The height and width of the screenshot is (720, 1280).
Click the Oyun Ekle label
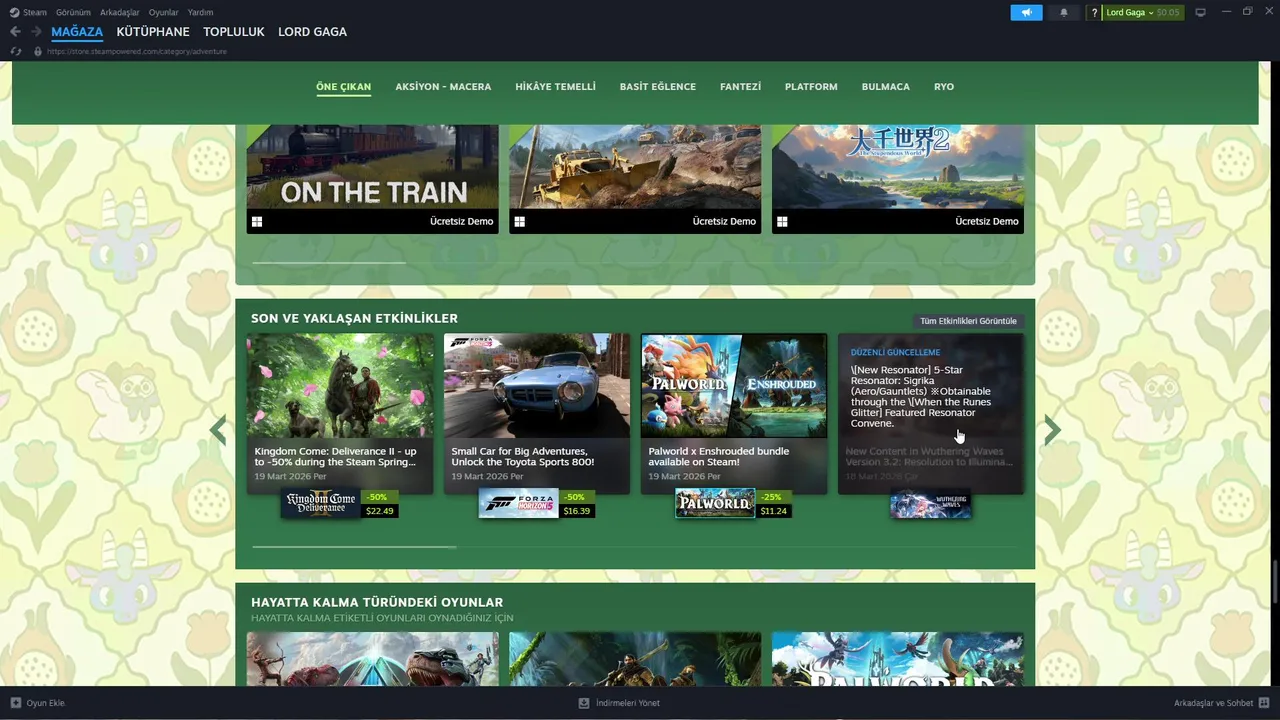coord(46,703)
